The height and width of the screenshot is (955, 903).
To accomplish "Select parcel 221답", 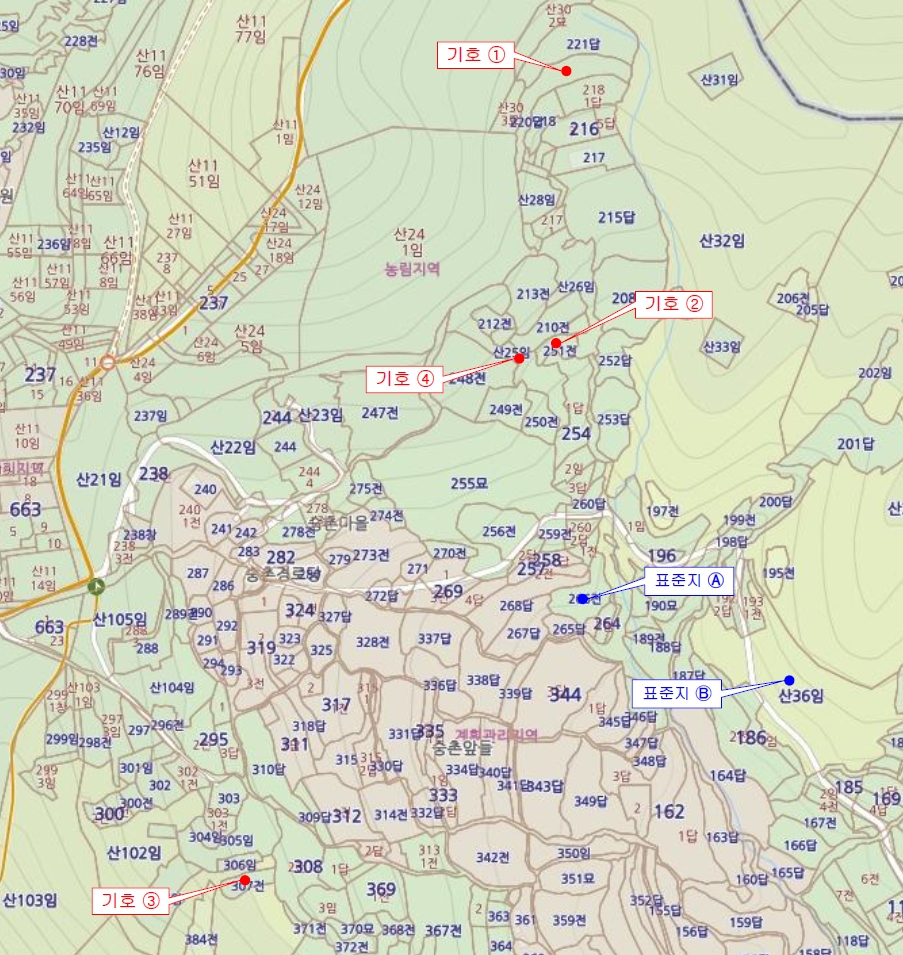I will click(583, 44).
